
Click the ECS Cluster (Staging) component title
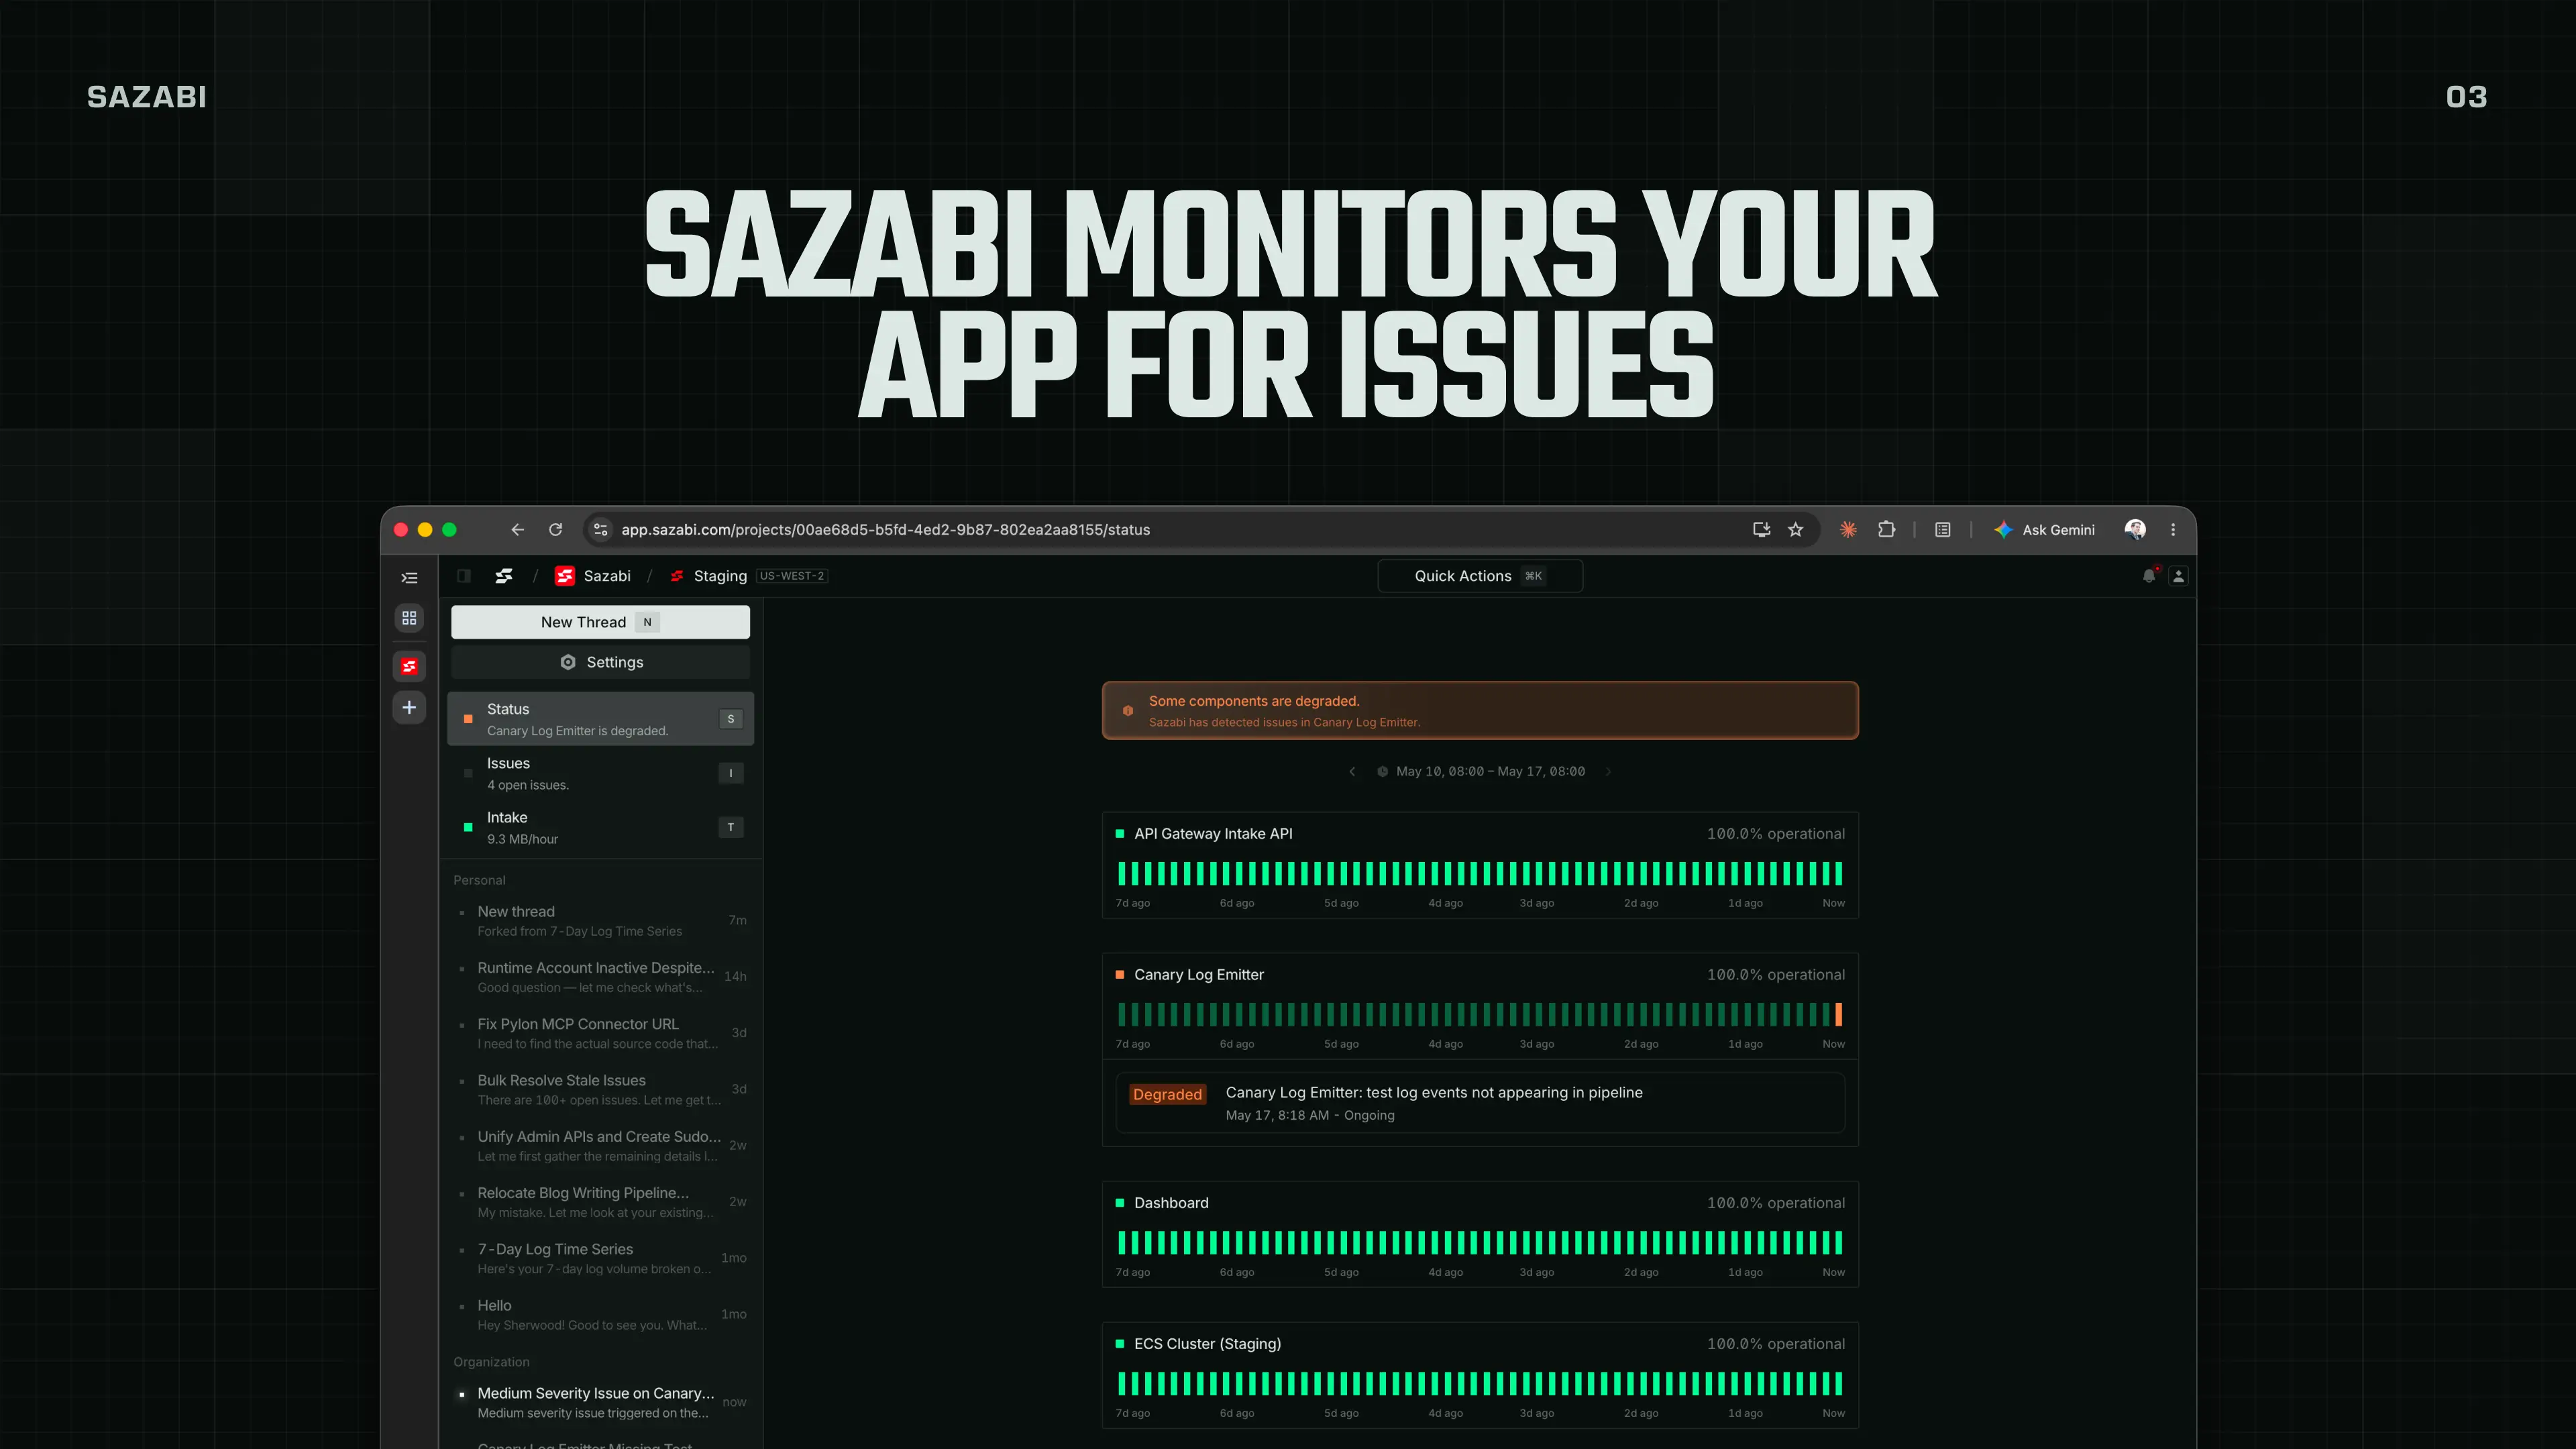click(1207, 1344)
